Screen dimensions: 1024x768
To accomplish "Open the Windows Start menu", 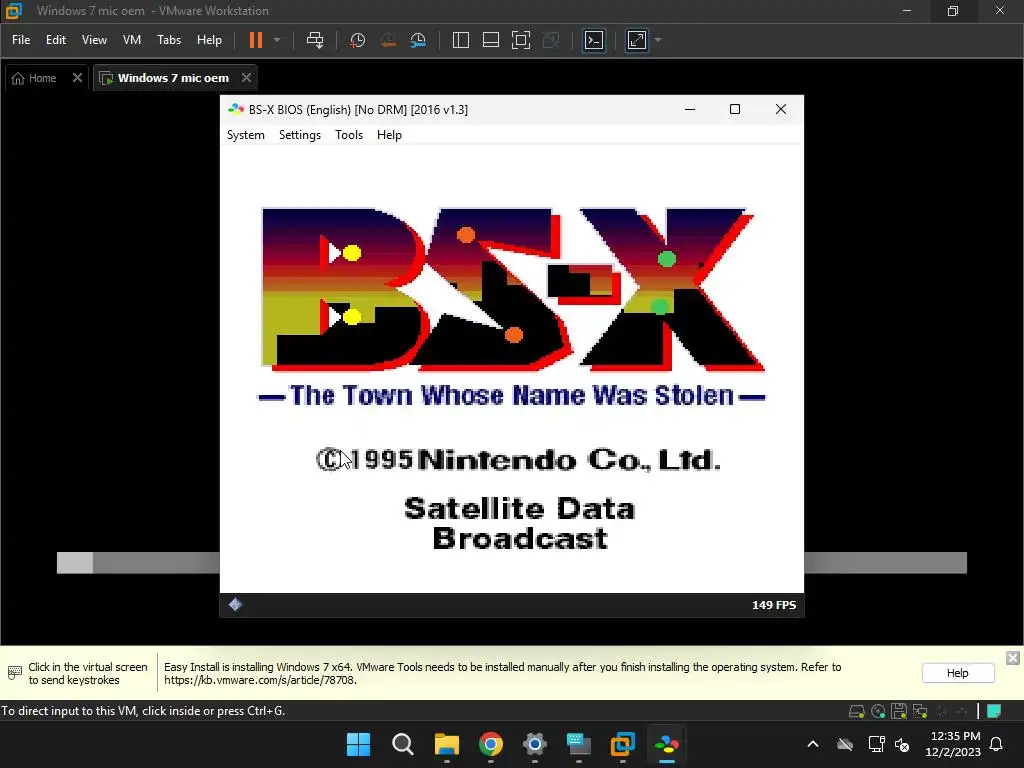I will pyautogui.click(x=358, y=744).
